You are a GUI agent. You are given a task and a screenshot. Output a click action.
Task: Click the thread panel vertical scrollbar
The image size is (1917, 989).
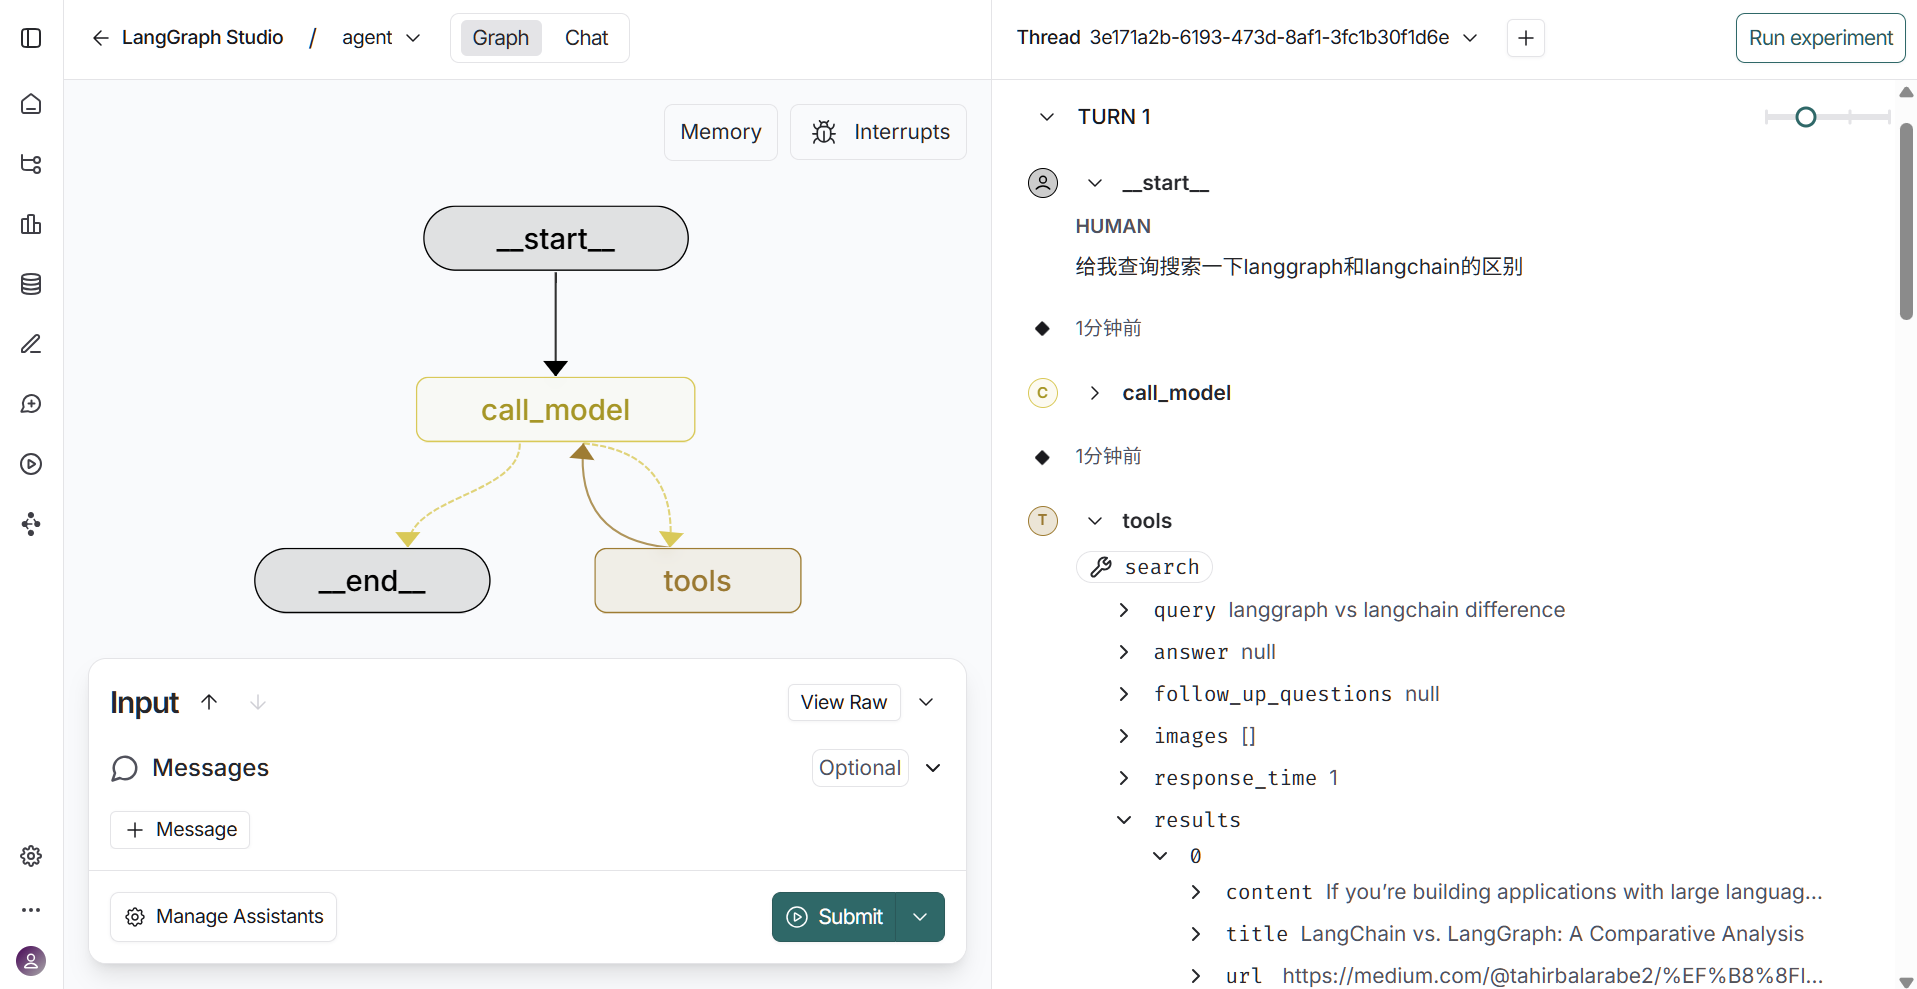coord(1906,221)
